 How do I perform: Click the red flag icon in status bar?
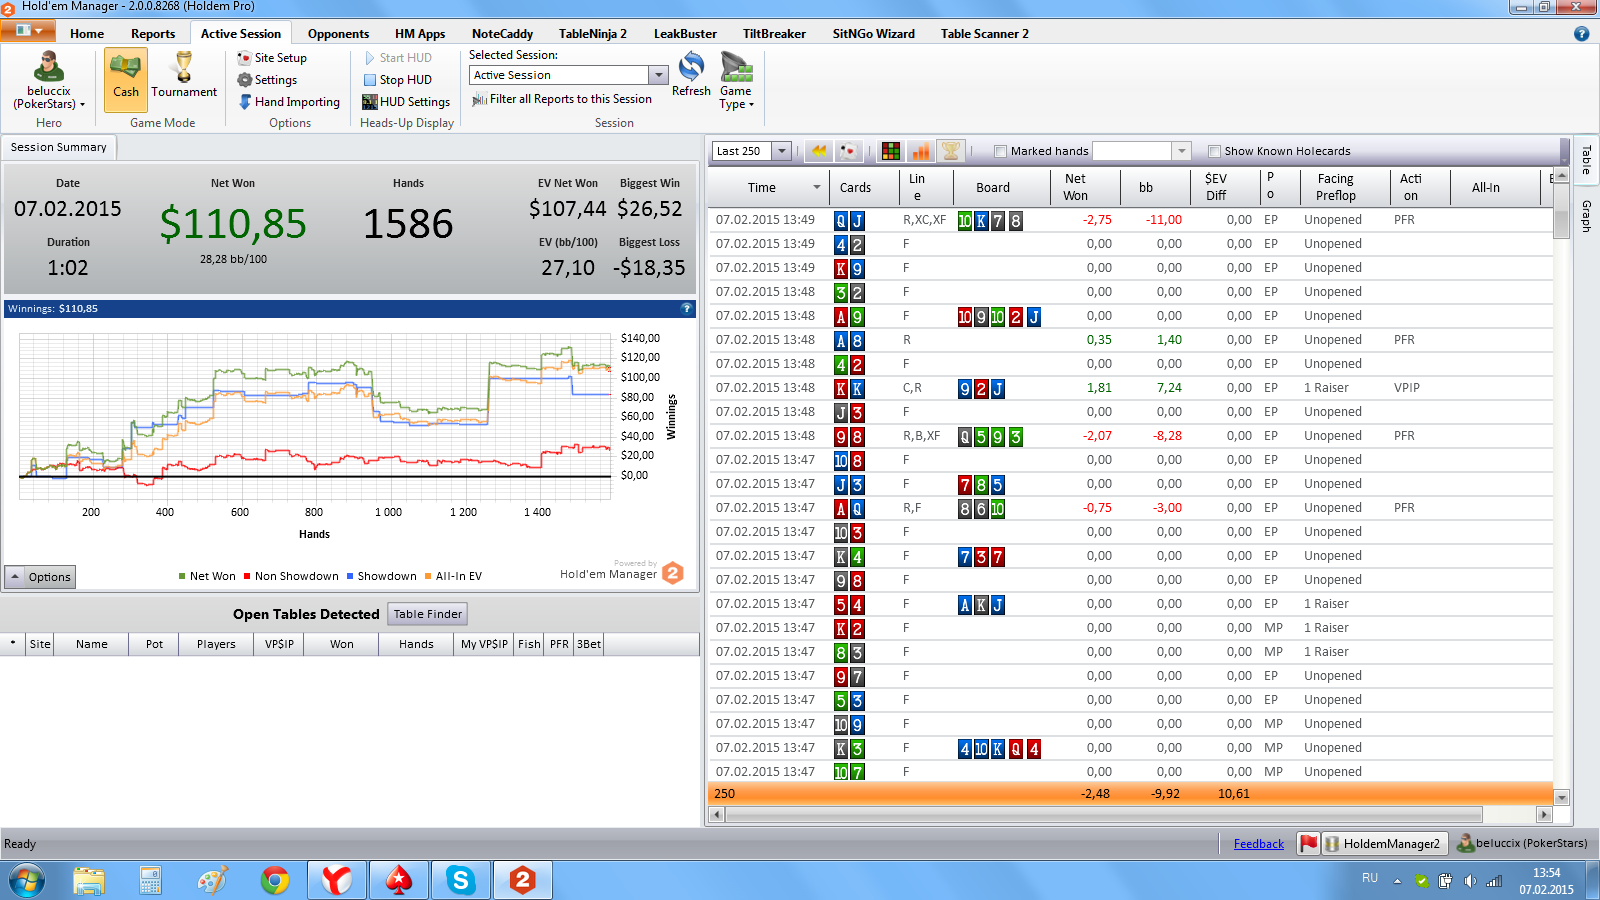coord(1308,843)
